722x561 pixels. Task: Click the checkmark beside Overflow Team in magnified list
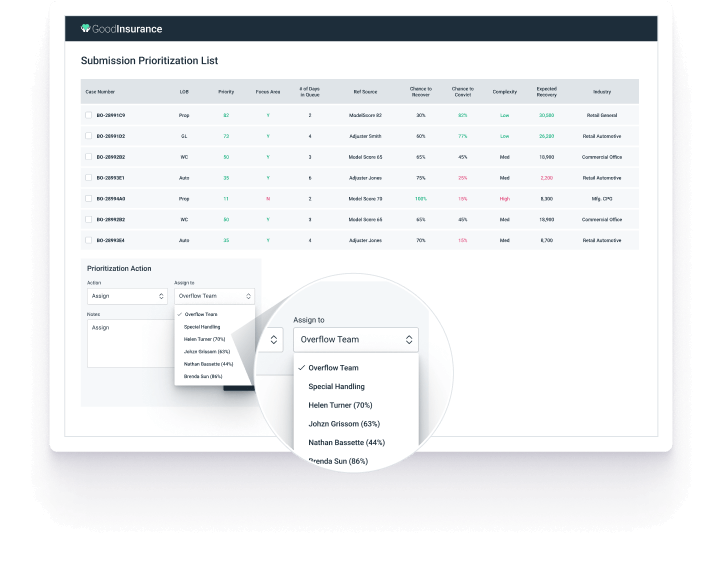tap(301, 368)
